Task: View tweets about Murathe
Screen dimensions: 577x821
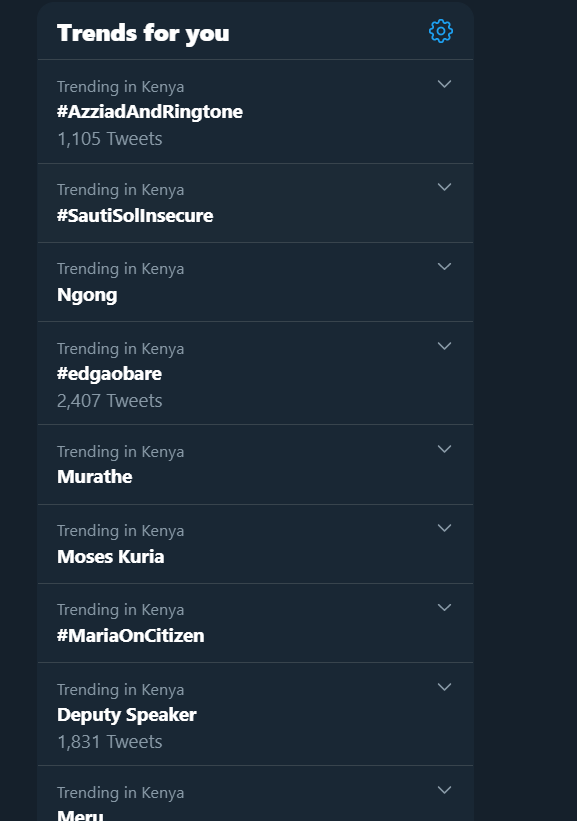Action: [x=94, y=477]
